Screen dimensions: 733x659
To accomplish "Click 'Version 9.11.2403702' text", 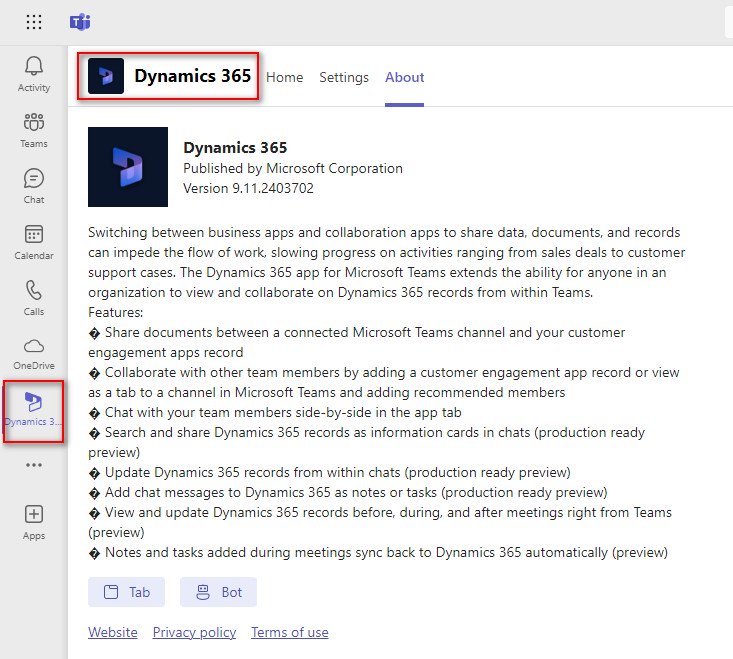I will click(248, 188).
